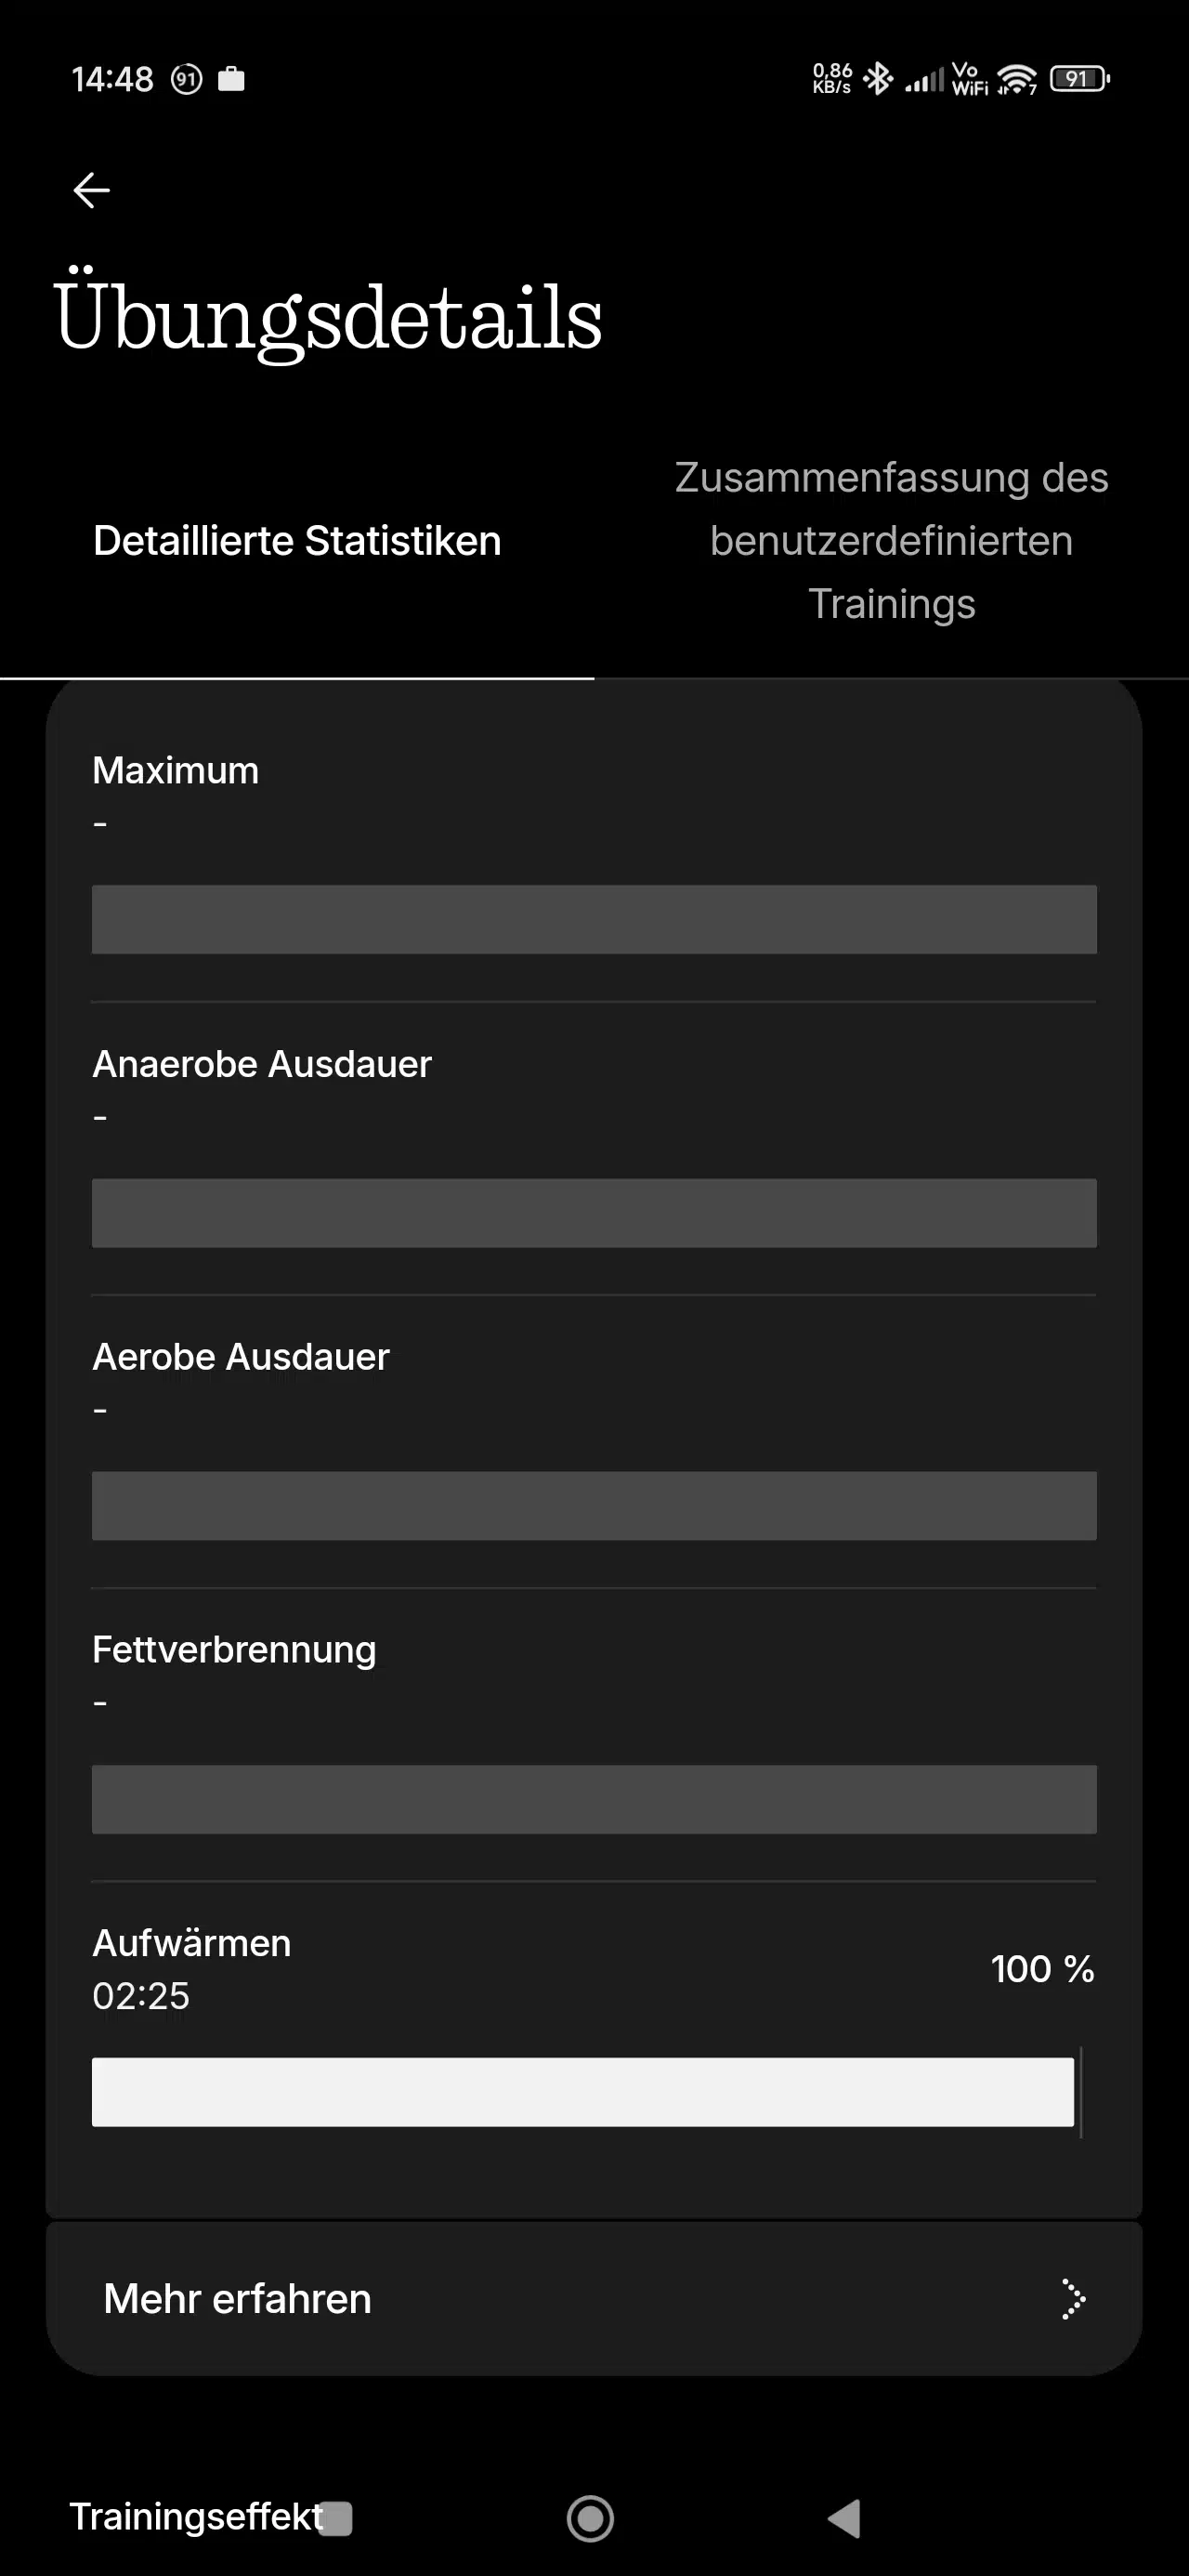The height and width of the screenshot is (2576, 1189).
Task: Tap the Trainingseffekt label at bottom
Action: point(195,2516)
